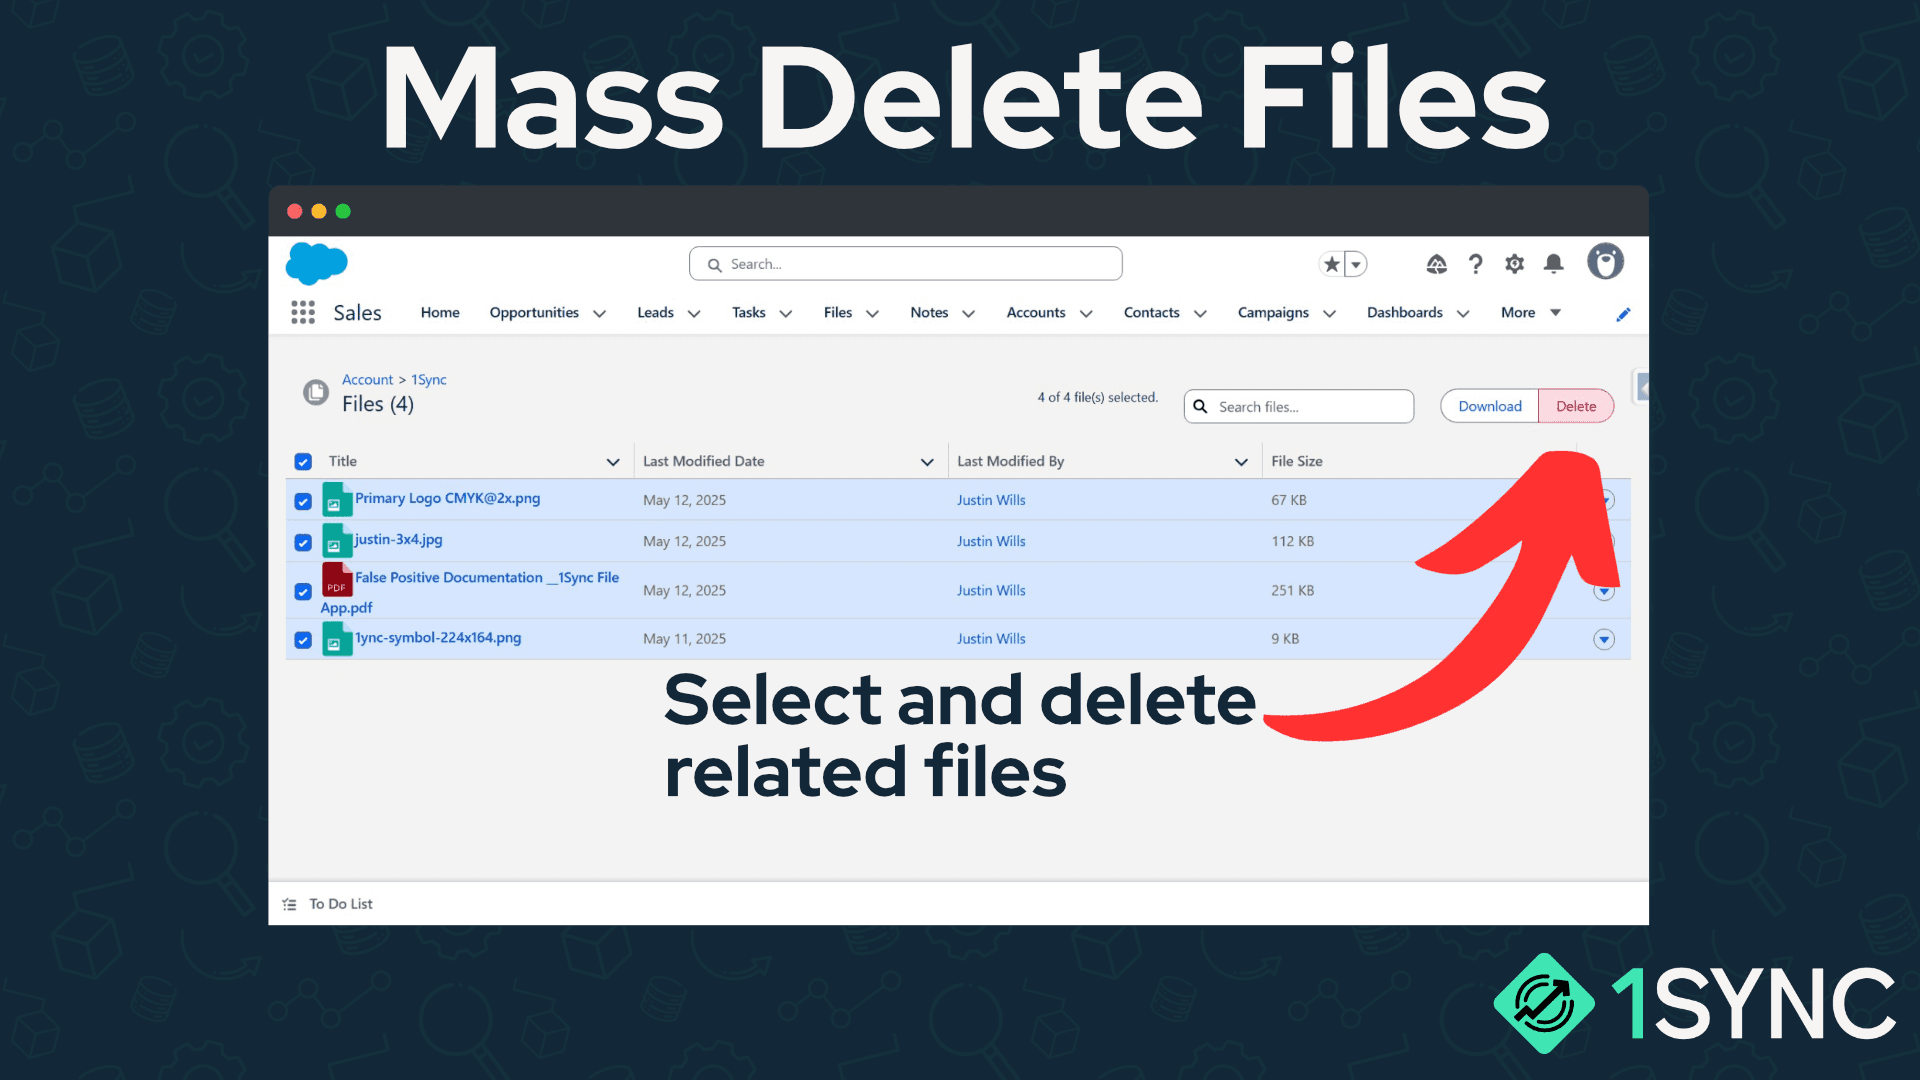Open the Last Modified By column chevron
The width and height of the screenshot is (1920, 1080).
1241,462
